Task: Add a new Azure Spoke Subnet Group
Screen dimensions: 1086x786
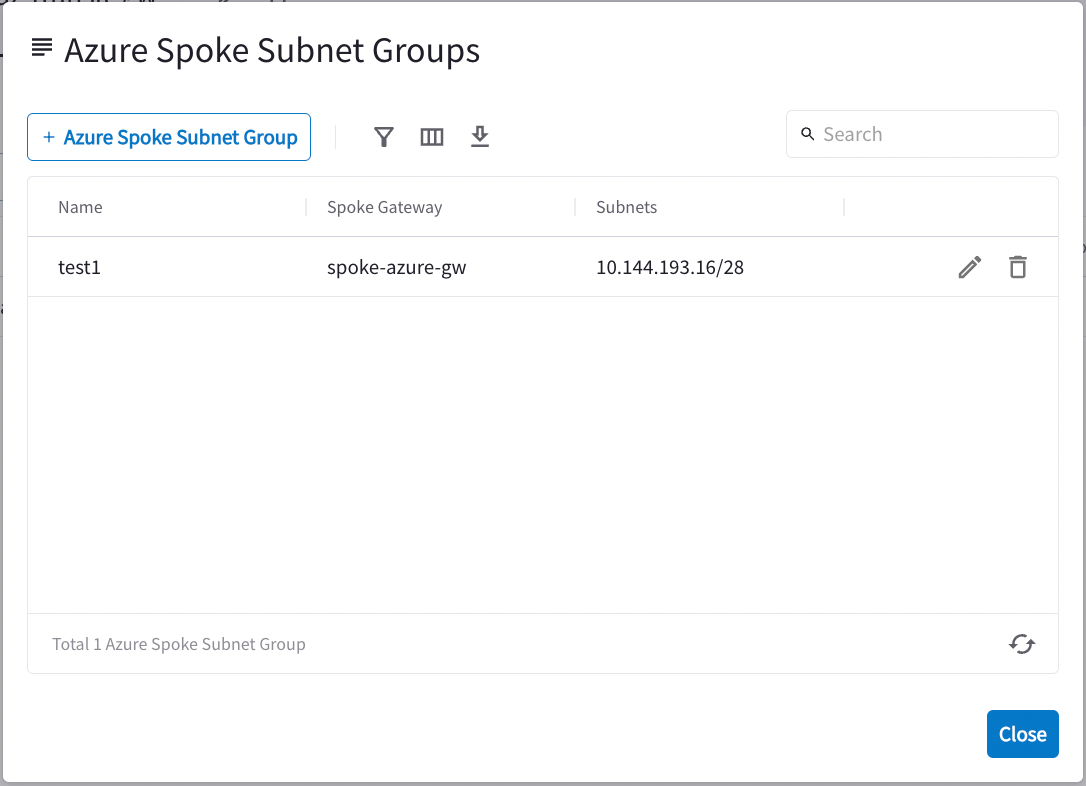Action: [169, 137]
